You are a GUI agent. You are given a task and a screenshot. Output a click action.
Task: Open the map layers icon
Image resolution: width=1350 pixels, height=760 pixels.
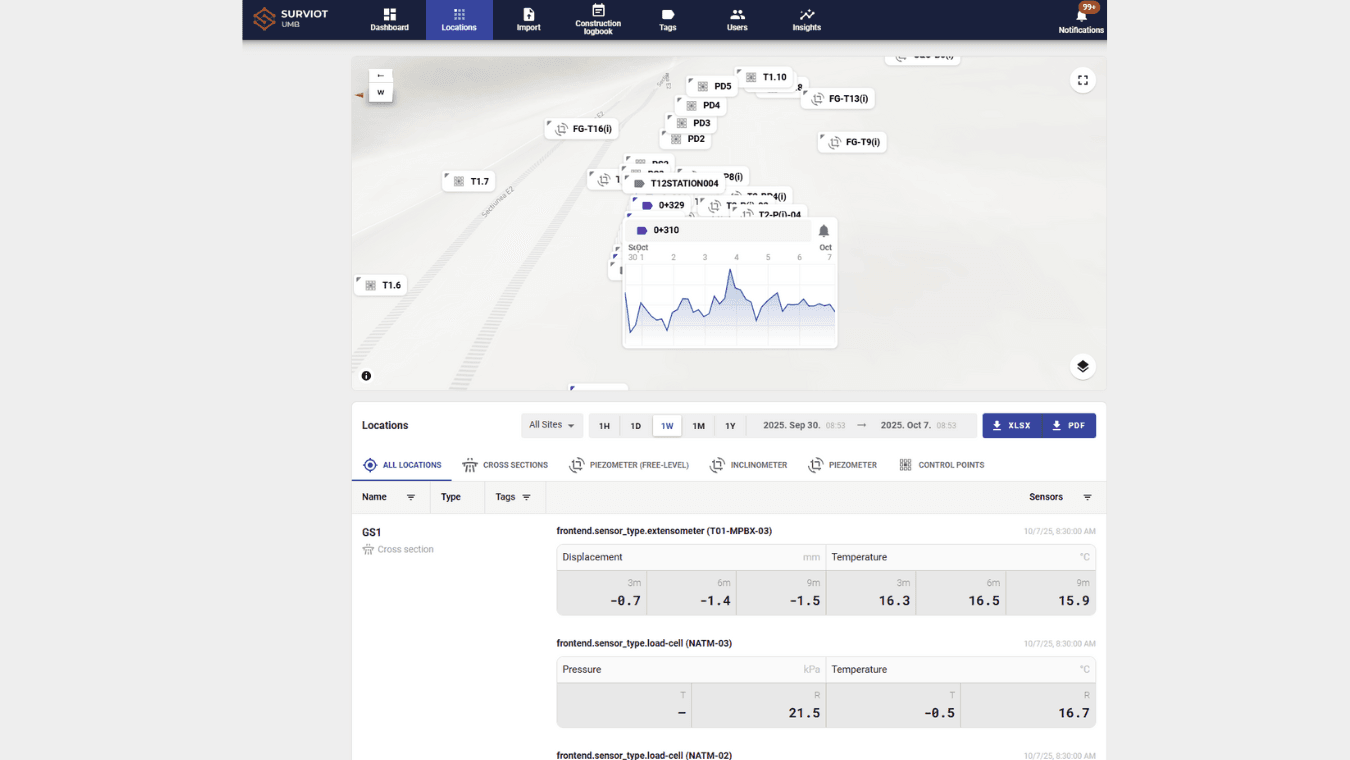[x=1082, y=366]
